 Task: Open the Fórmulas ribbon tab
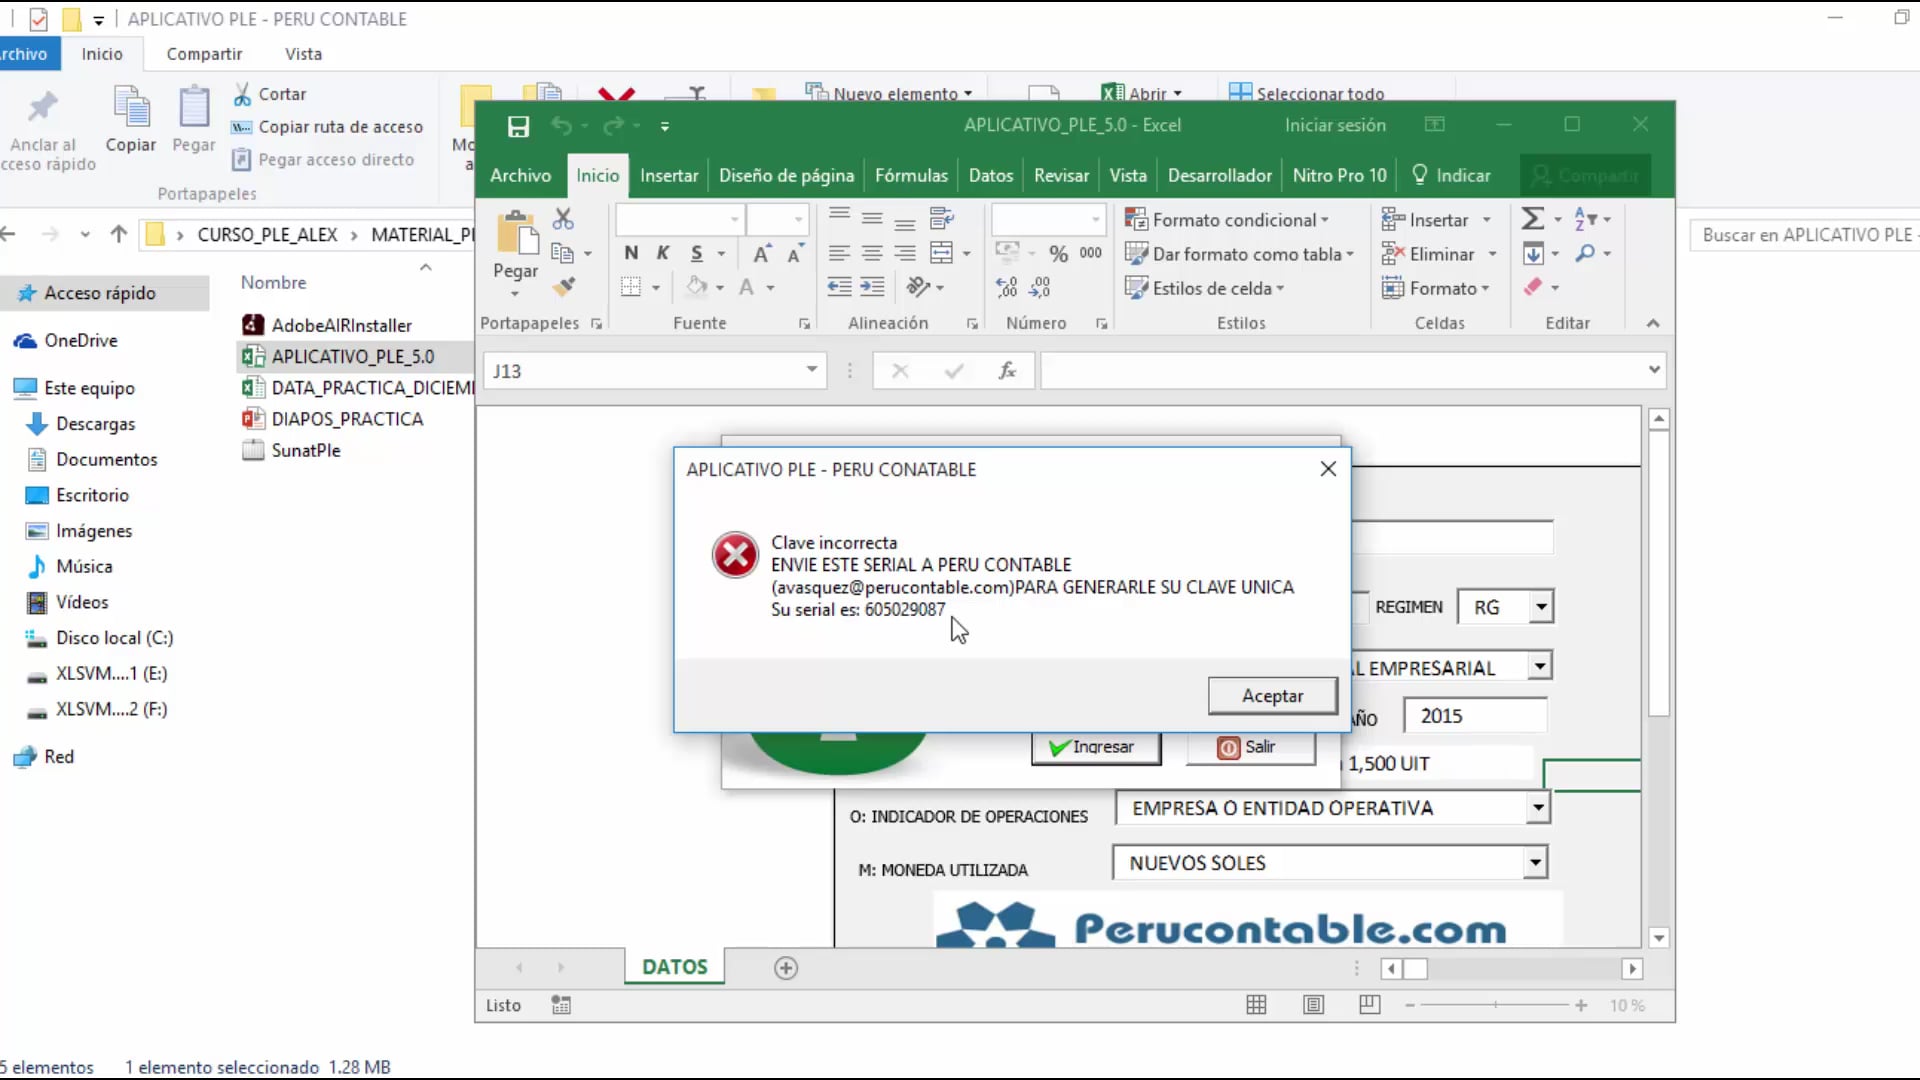(x=911, y=176)
